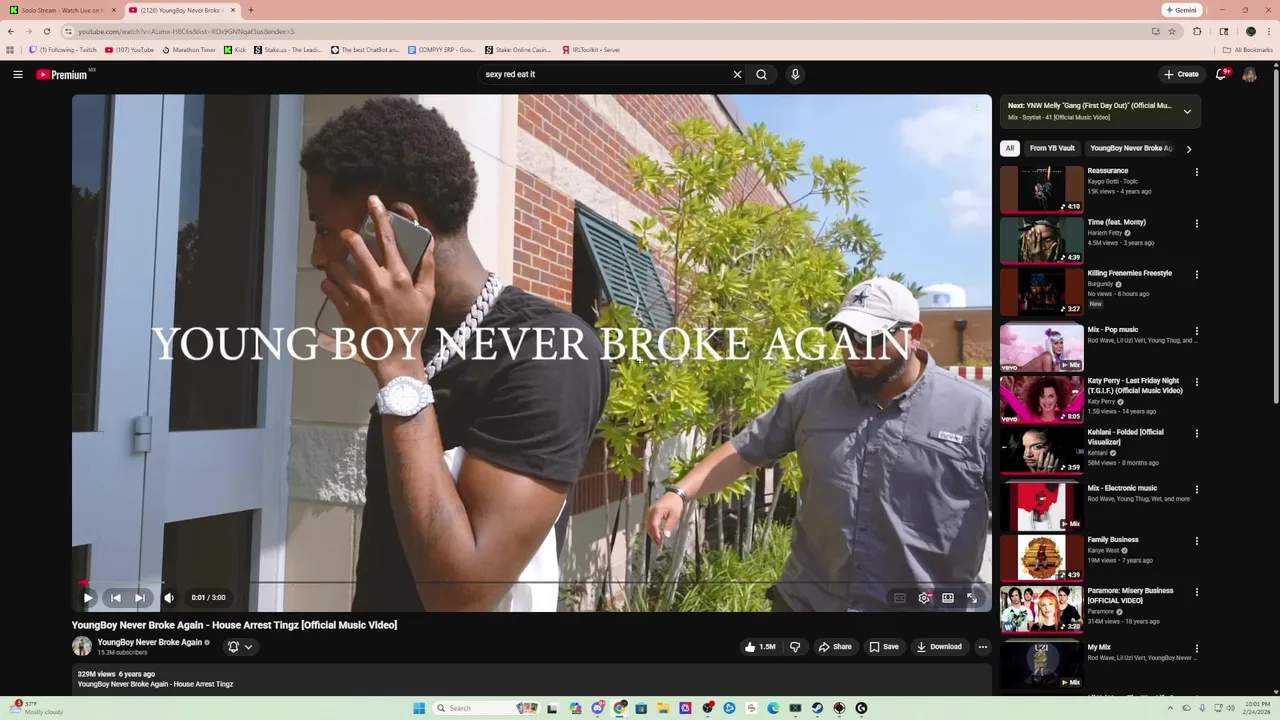Viewport: 1280px width, 720px height.
Task: Open Following - Twitch bookmark
Action: (x=63, y=50)
